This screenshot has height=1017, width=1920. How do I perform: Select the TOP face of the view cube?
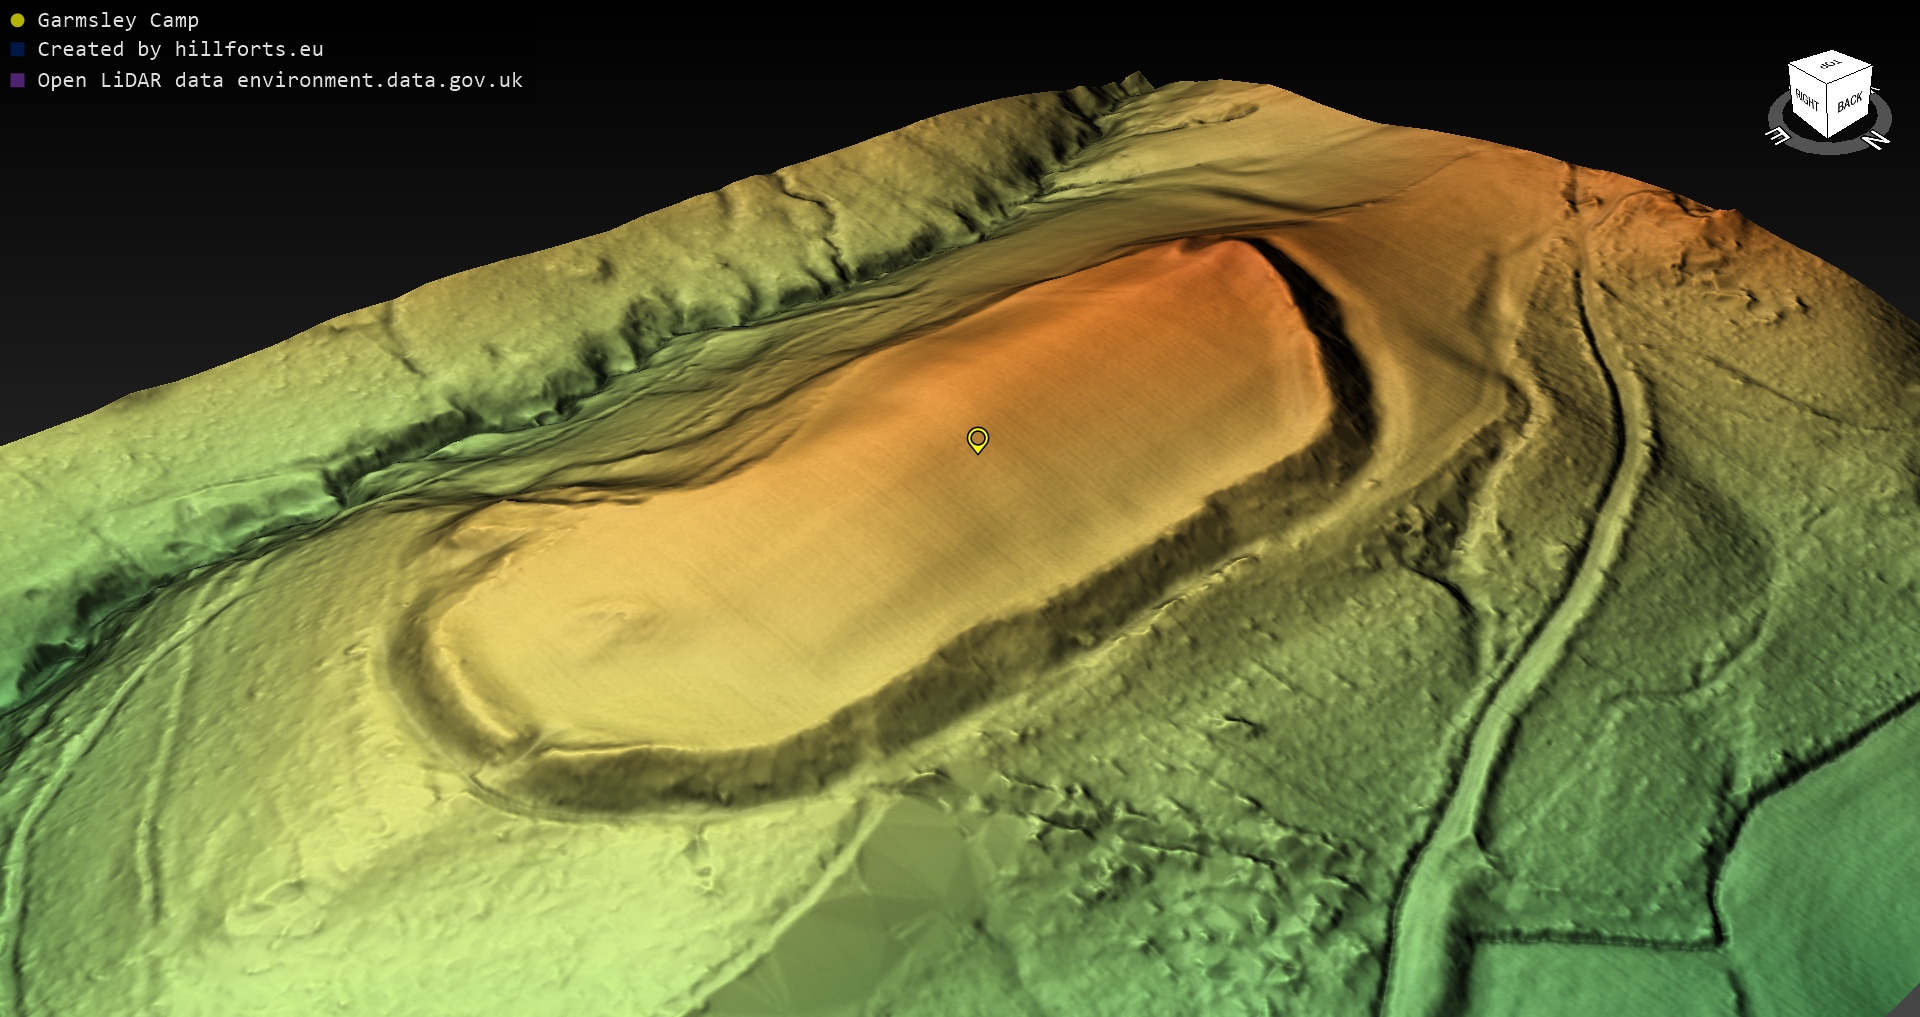[1830, 67]
